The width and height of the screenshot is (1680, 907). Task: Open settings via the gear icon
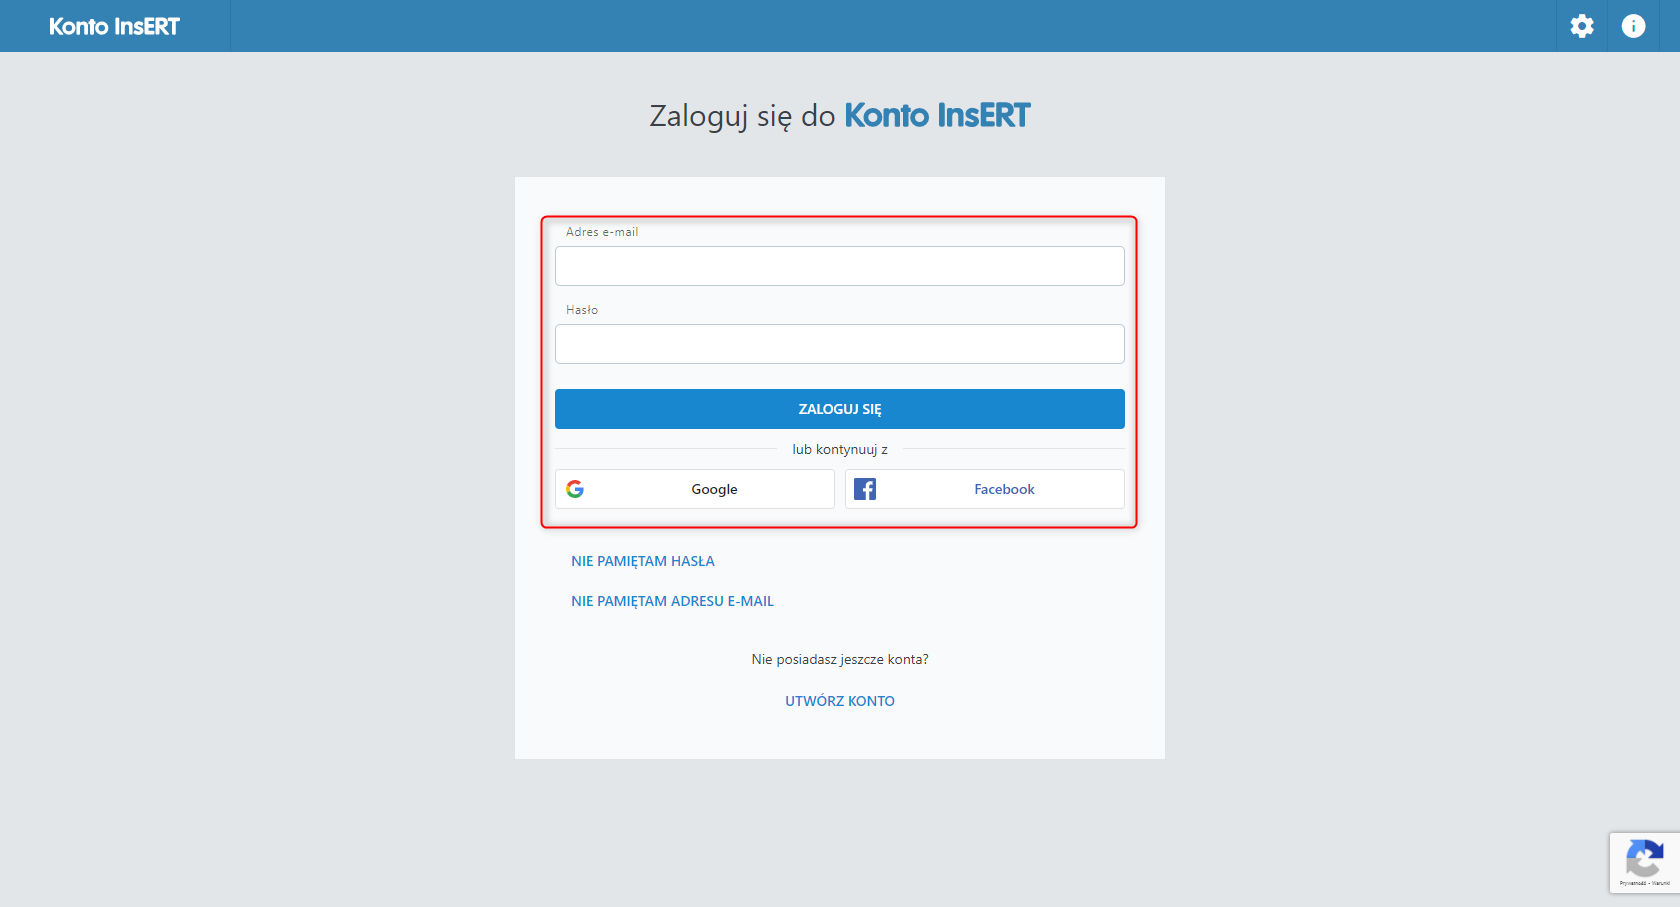point(1582,26)
